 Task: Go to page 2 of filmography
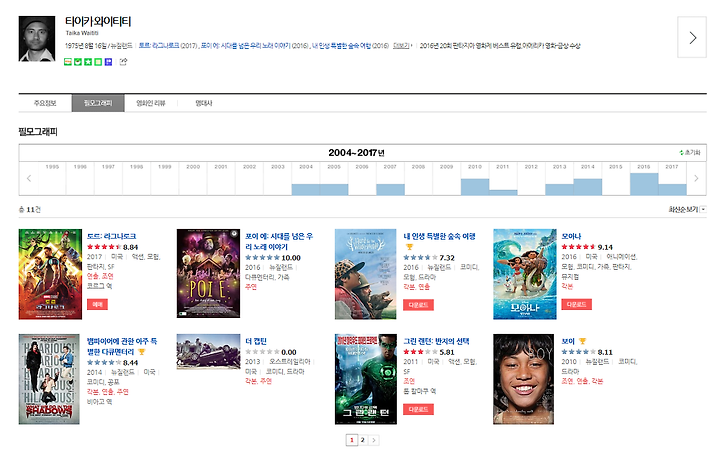(362, 440)
